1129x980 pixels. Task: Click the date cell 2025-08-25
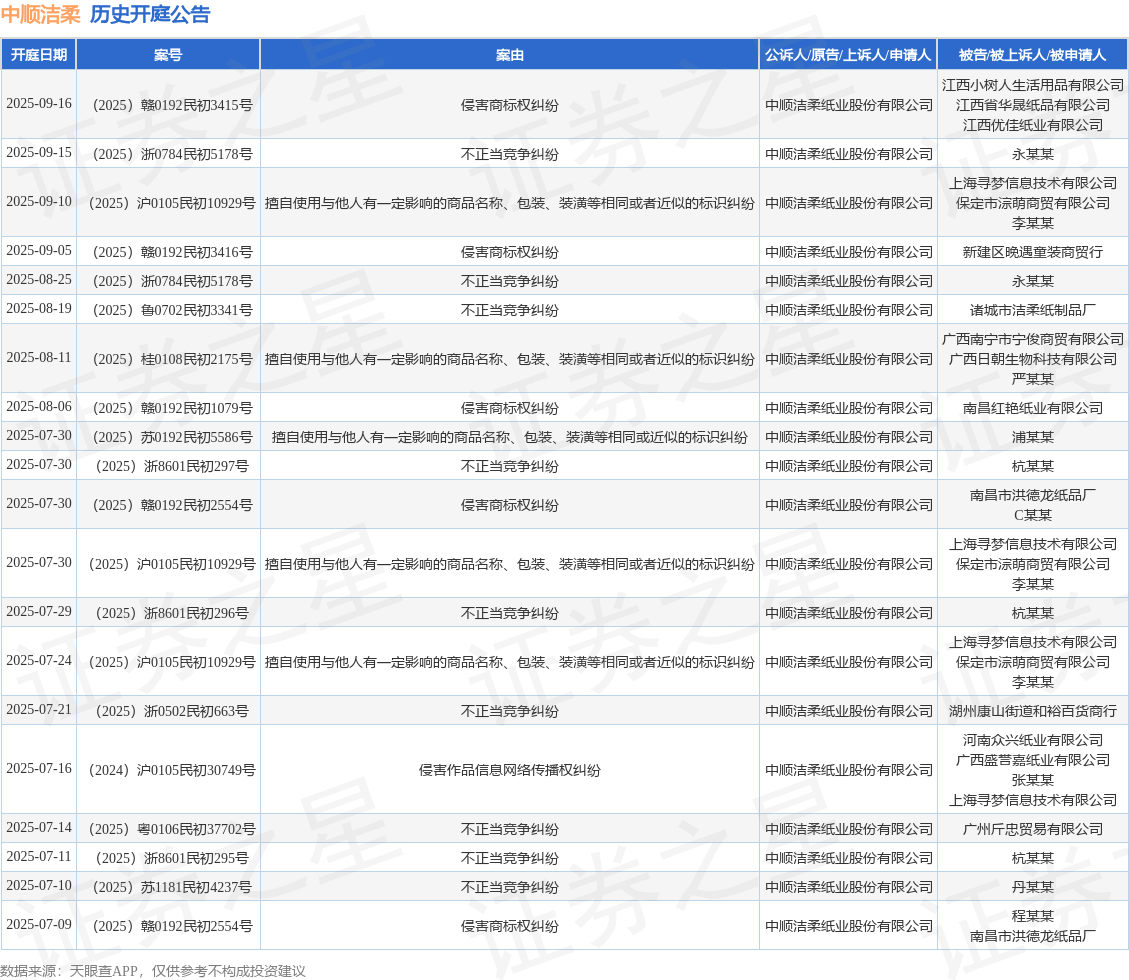tap(39, 279)
